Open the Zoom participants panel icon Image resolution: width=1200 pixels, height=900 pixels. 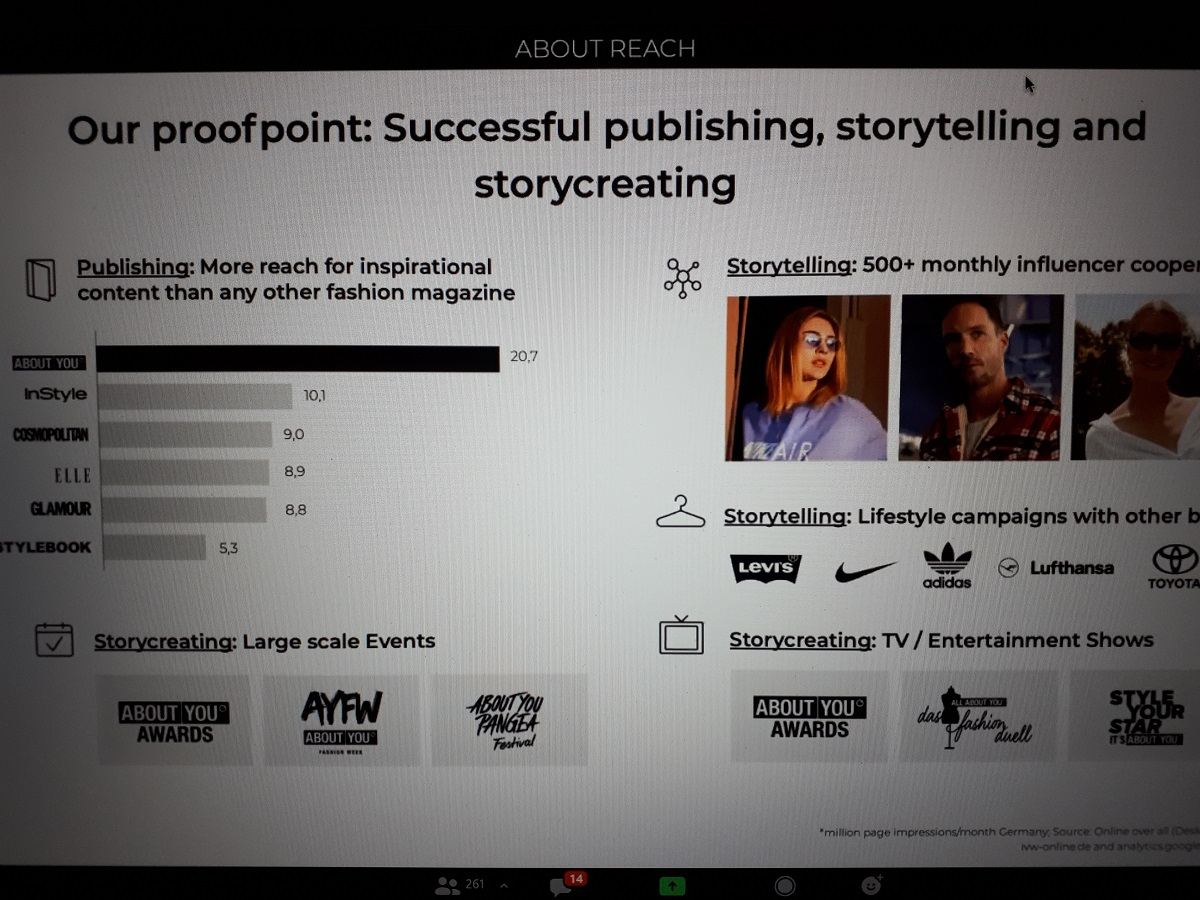click(x=447, y=885)
